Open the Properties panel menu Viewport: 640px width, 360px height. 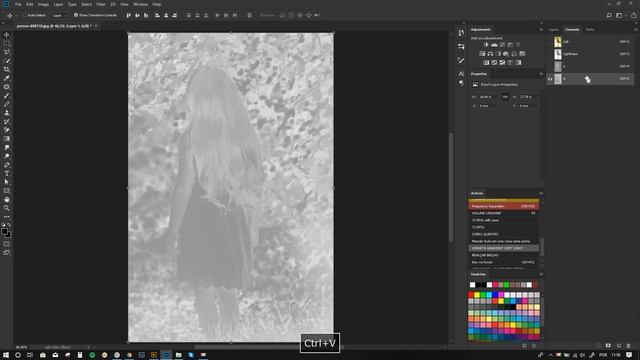click(x=541, y=74)
